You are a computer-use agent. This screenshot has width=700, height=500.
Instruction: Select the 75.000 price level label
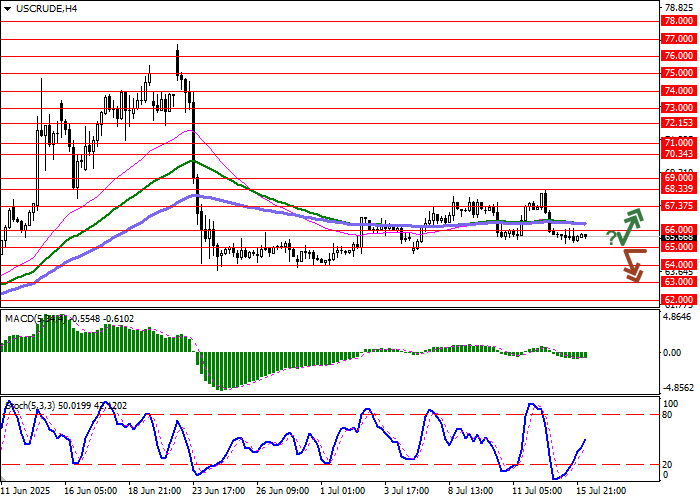click(679, 73)
